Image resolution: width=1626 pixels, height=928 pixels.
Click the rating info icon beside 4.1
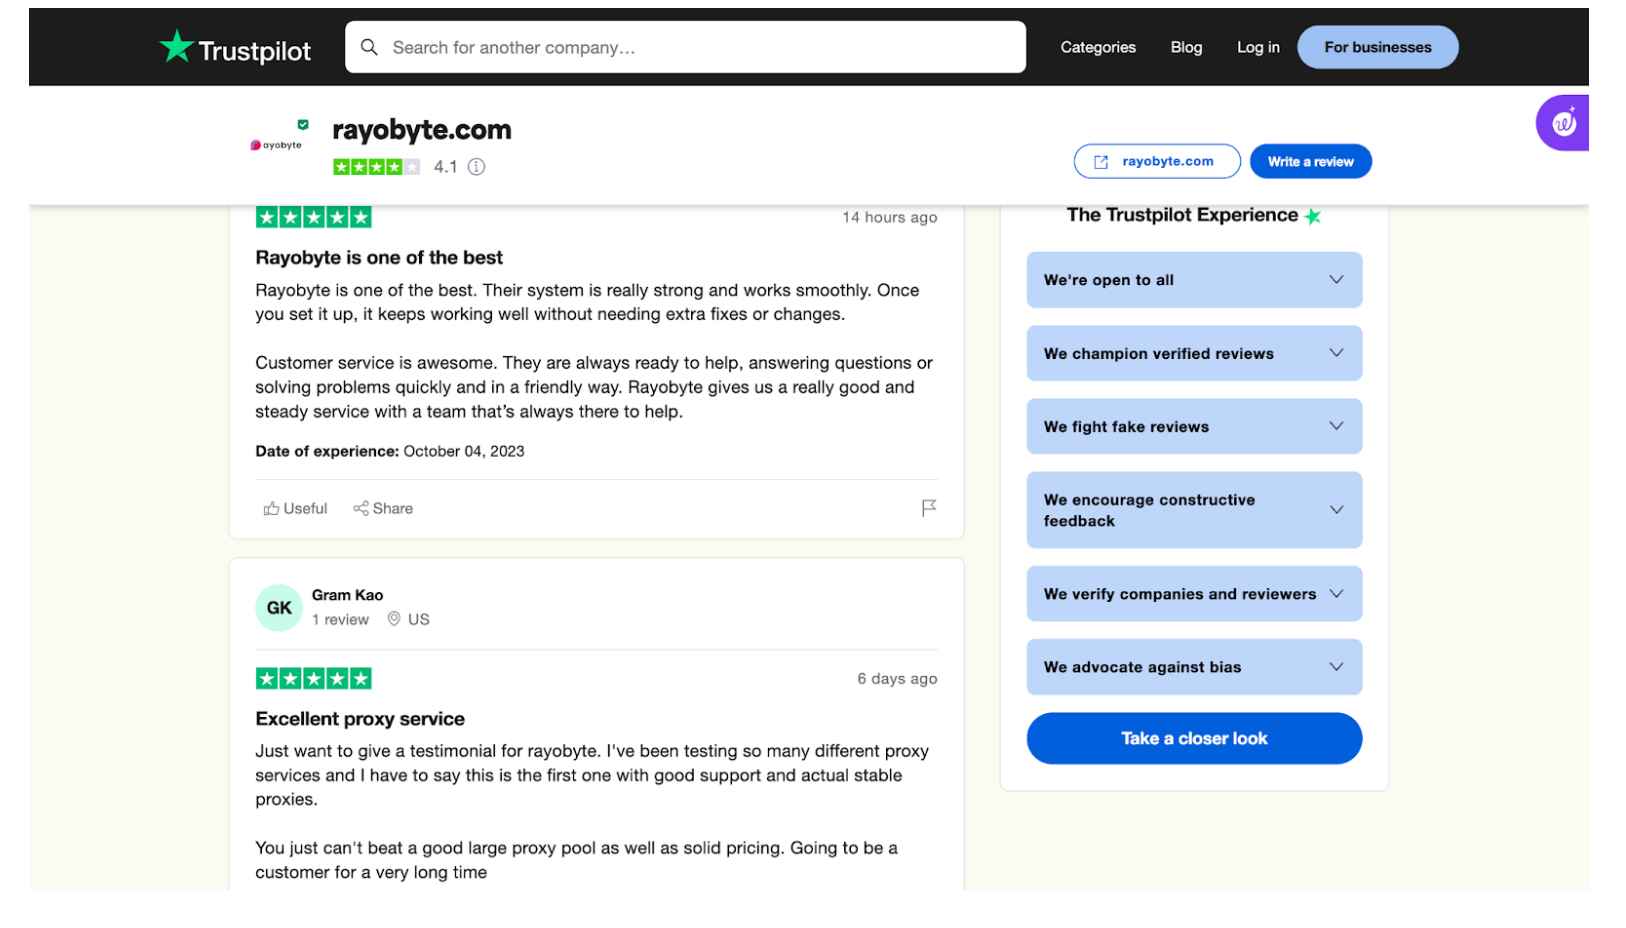point(477,167)
